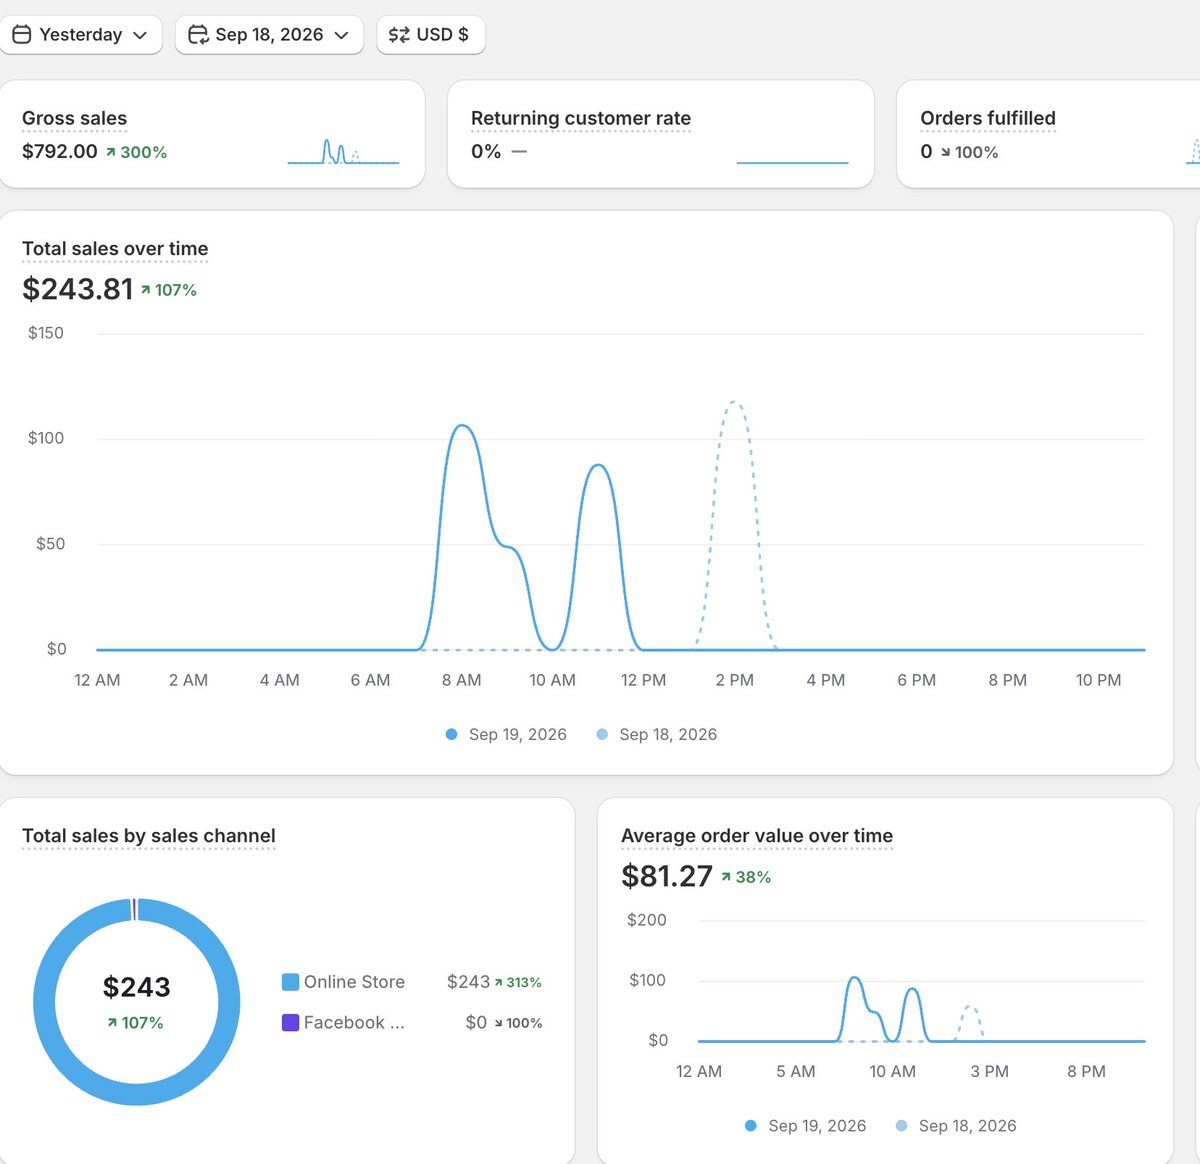Viewport: 1200px width, 1164px height.
Task: Click the truncated Facebook channel label
Action: click(354, 1023)
